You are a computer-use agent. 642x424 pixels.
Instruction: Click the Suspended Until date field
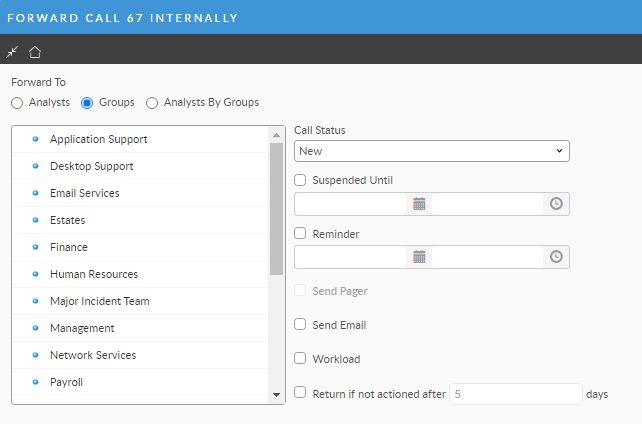coord(350,203)
